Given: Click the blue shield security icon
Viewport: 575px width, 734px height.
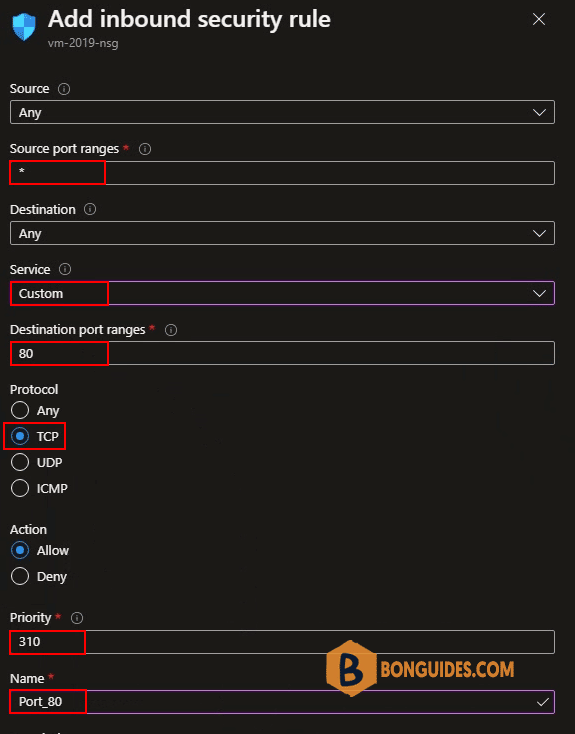Looking at the screenshot, I should (x=24, y=27).
